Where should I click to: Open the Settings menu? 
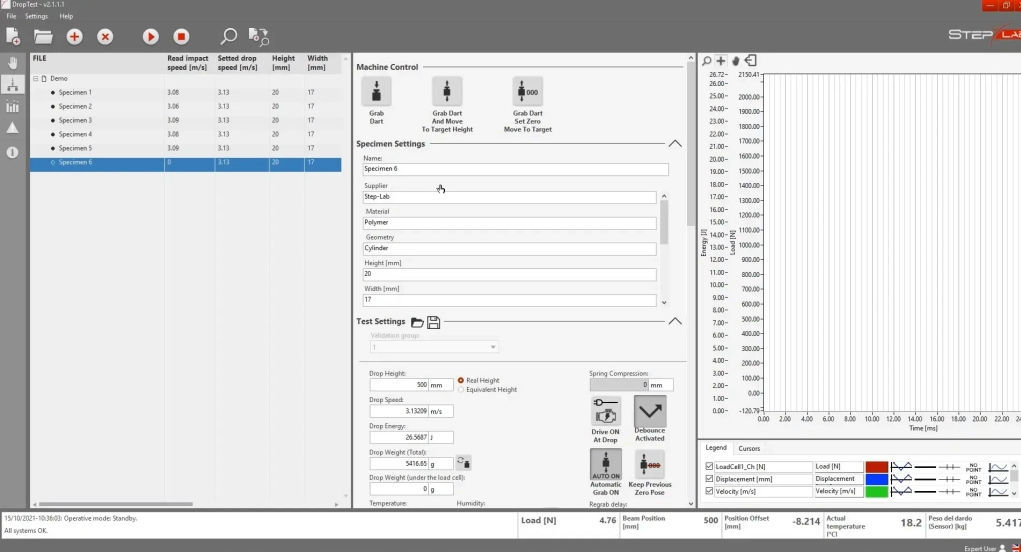36,16
